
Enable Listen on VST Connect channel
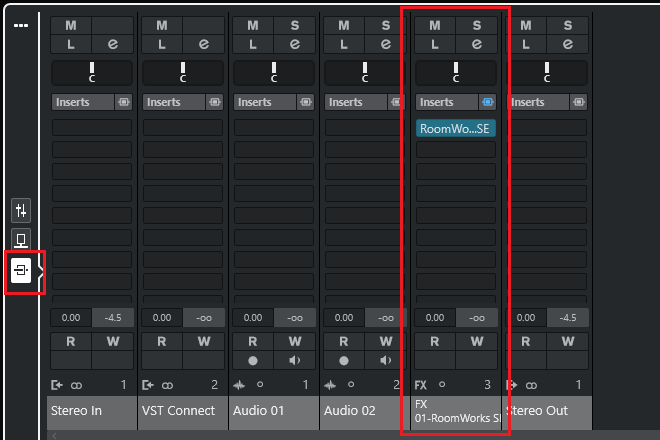(x=162, y=44)
